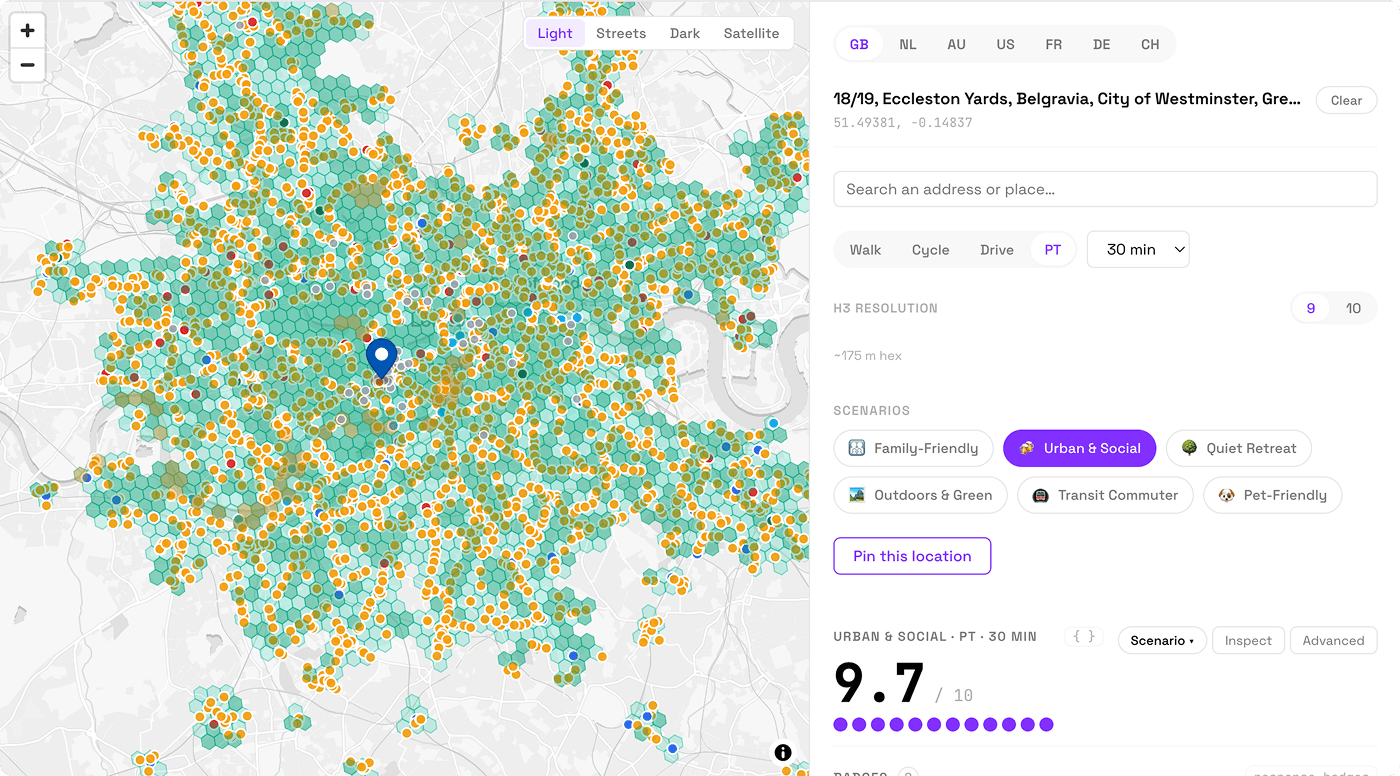Select the NL country tab
The width and height of the screenshot is (1400, 776).
click(x=907, y=44)
